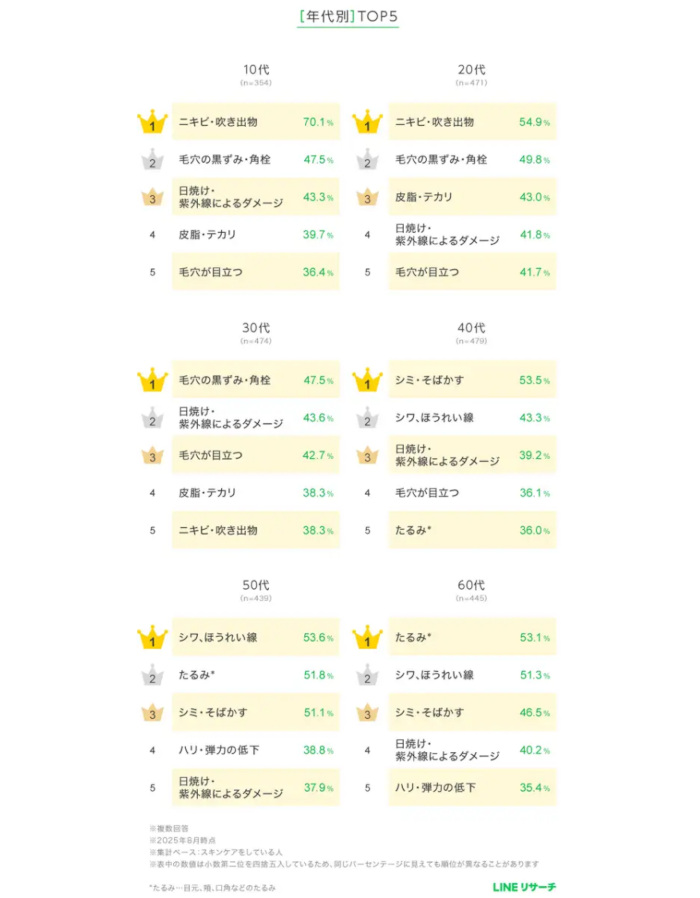The height and width of the screenshot is (898, 700).
Task: Click the bronze crown in the 60代 ranking
Action: coord(368,712)
